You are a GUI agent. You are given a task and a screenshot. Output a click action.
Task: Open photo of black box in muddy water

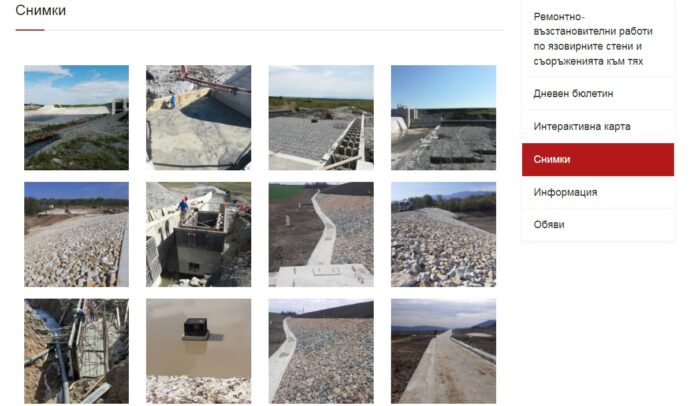coord(198,351)
